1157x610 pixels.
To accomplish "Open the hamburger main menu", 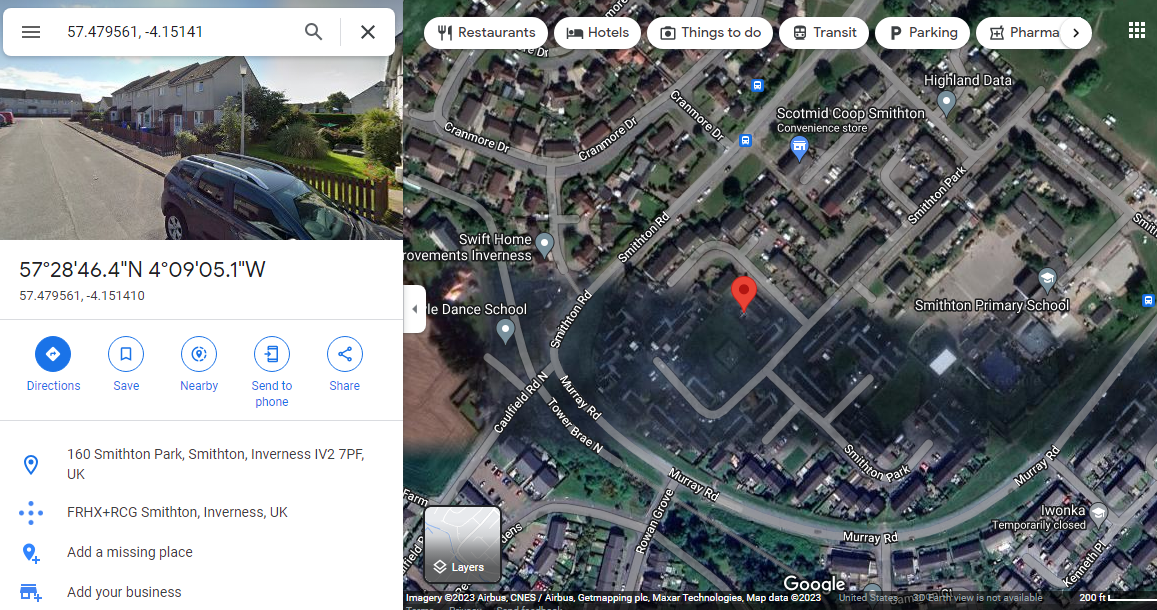I will tap(30, 32).
